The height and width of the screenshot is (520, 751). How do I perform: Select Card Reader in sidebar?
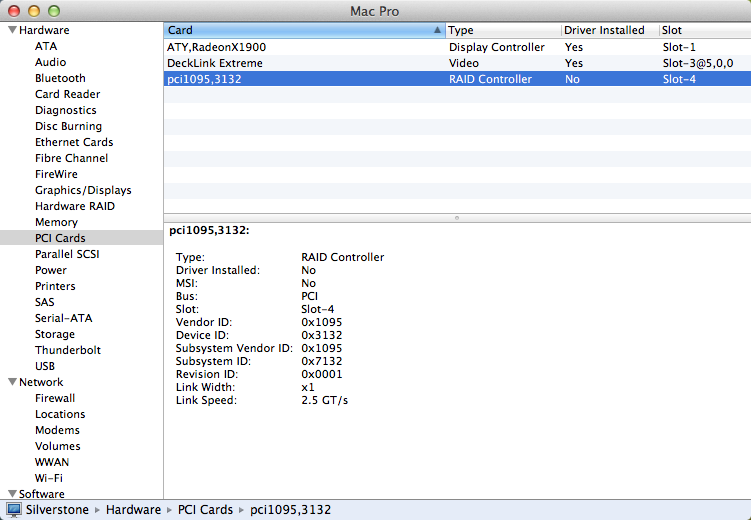tap(68, 94)
